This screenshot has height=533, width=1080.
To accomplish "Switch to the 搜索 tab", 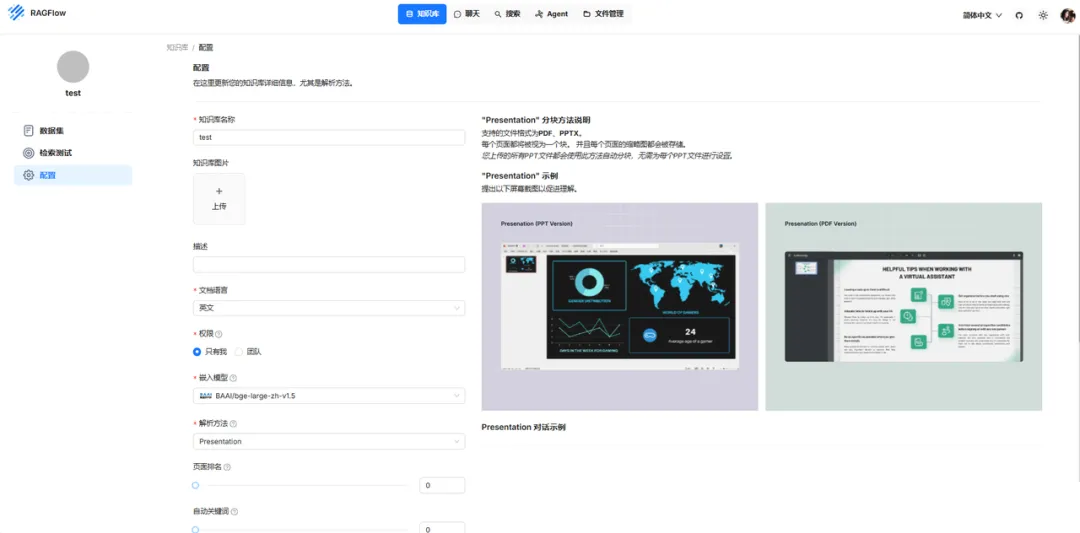I will tap(507, 14).
